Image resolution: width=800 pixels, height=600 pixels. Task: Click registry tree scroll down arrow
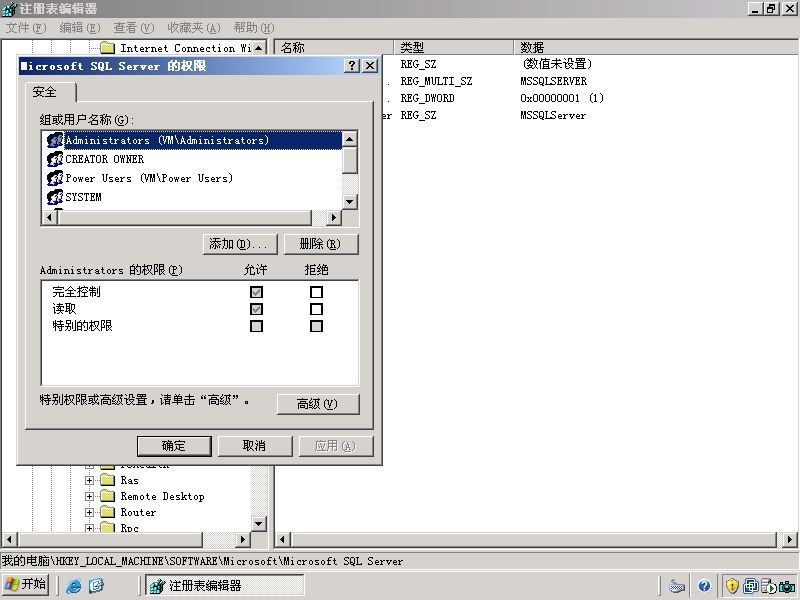click(x=259, y=523)
